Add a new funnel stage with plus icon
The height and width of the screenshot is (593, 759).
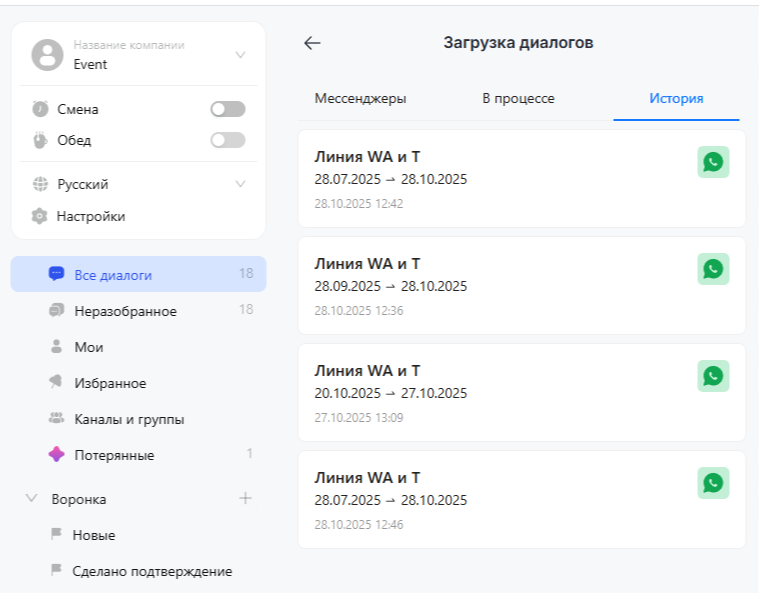tap(245, 498)
